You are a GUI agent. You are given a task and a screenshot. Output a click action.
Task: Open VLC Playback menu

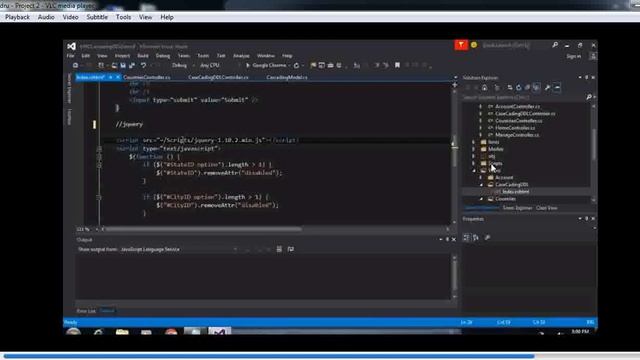17,17
